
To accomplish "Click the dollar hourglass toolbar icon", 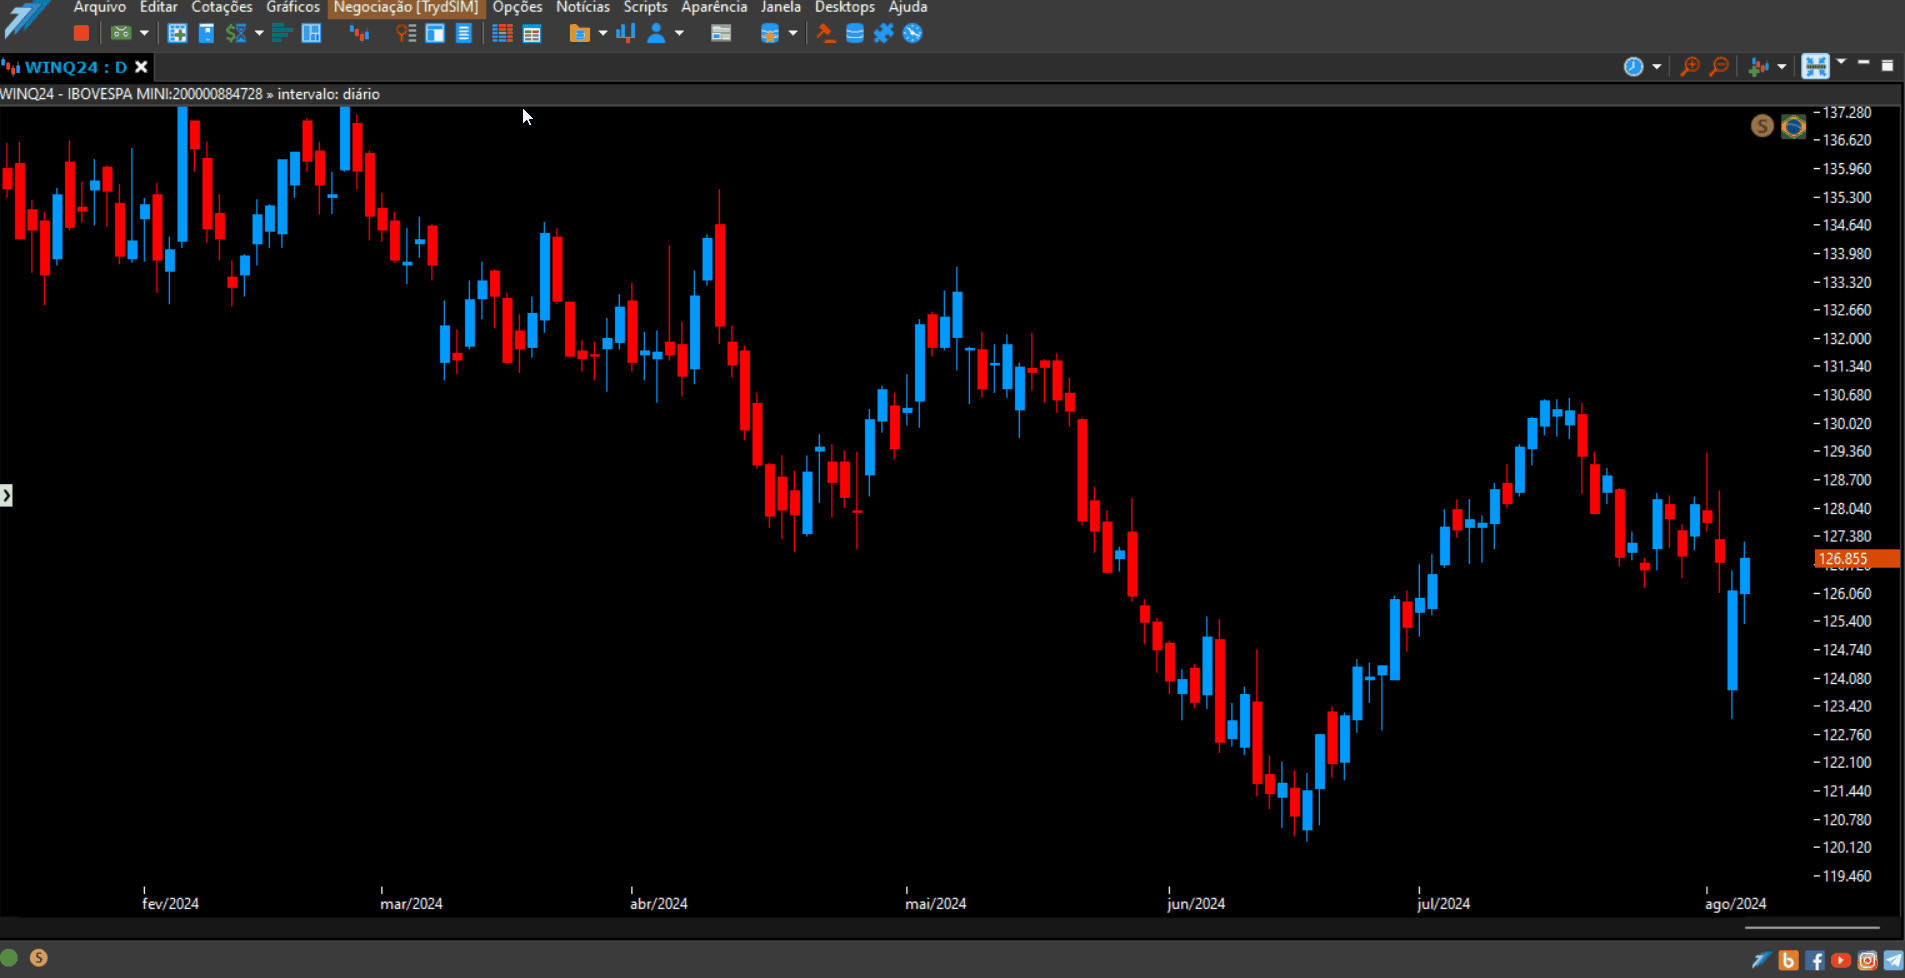I will tap(236, 33).
